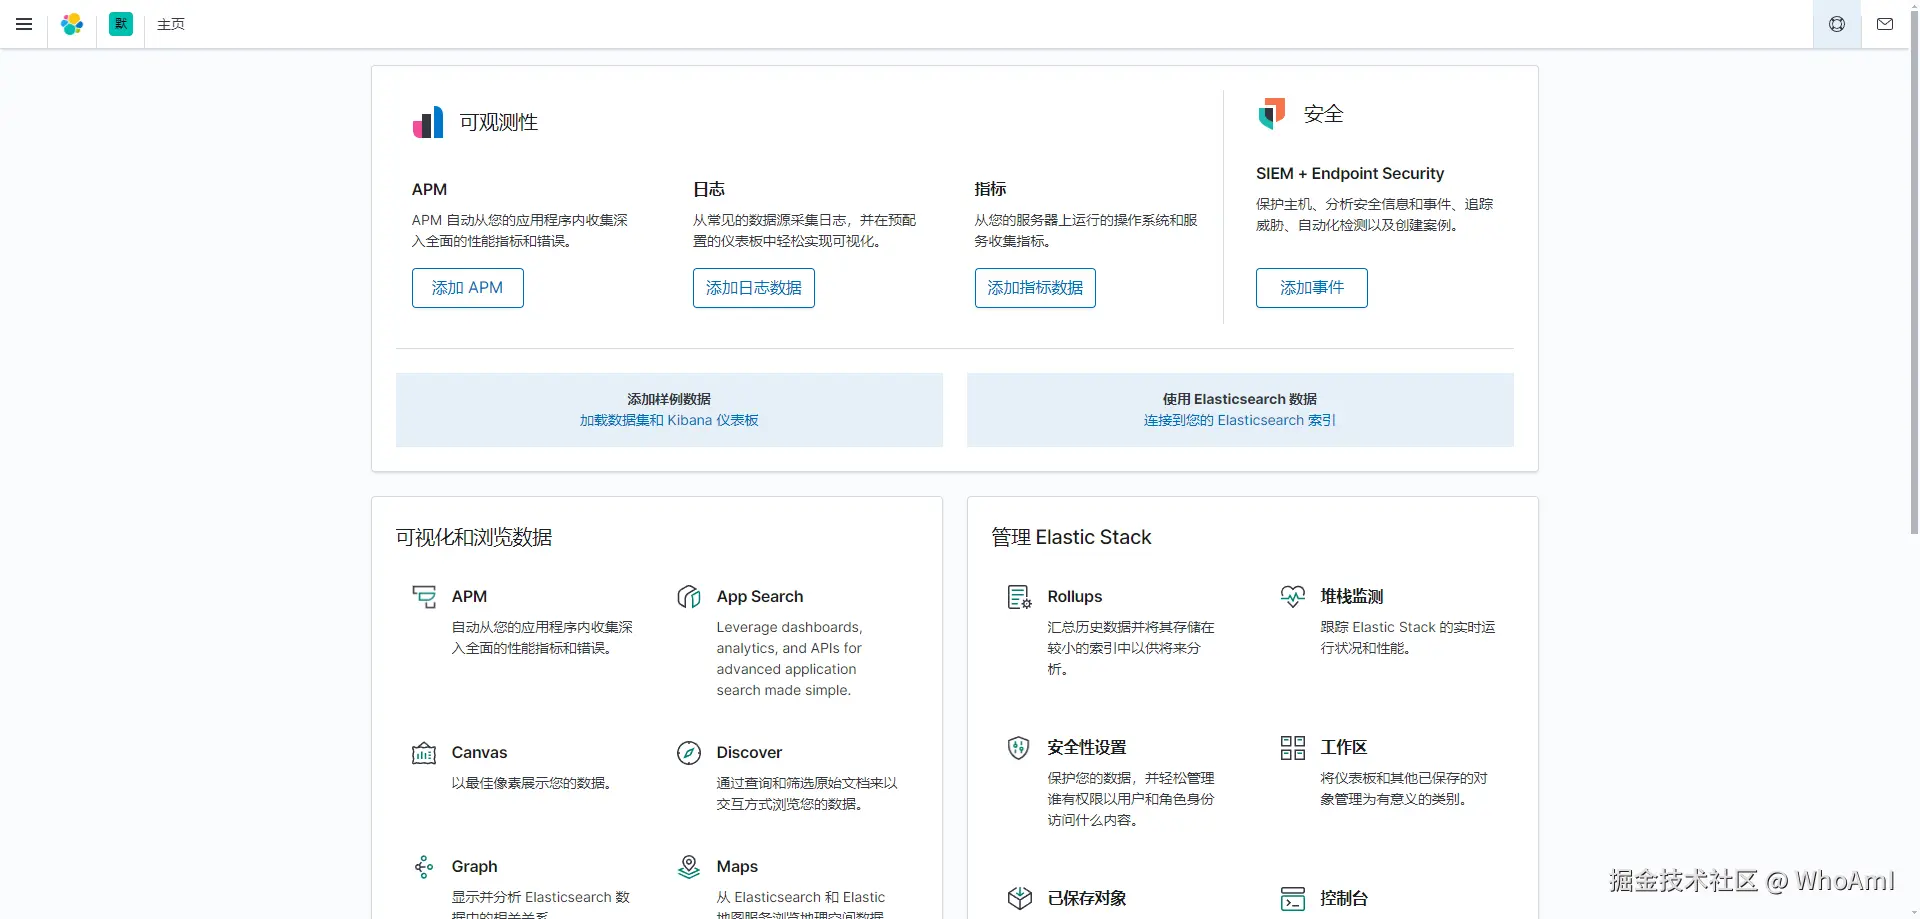Click the 堆栈监测 heartbeat icon
Screen dimensions: 1920x919
[1293, 597]
